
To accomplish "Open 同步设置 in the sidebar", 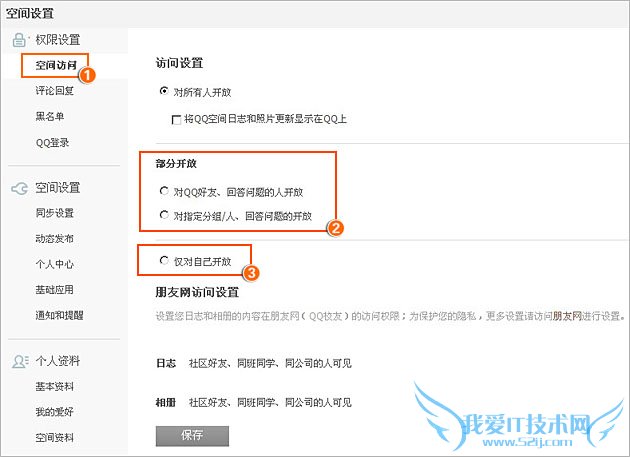I will pos(55,213).
